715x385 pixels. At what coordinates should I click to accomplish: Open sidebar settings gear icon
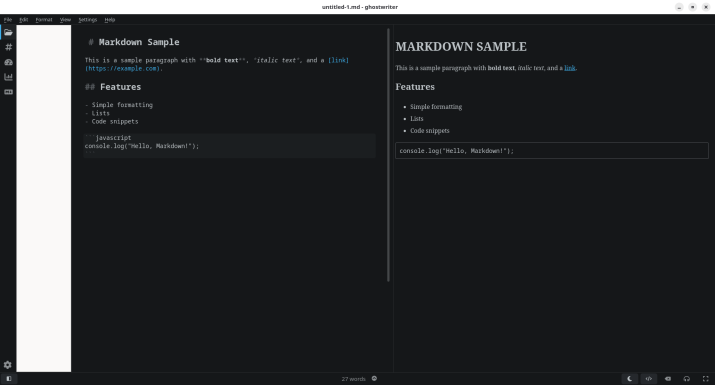click(x=8, y=365)
